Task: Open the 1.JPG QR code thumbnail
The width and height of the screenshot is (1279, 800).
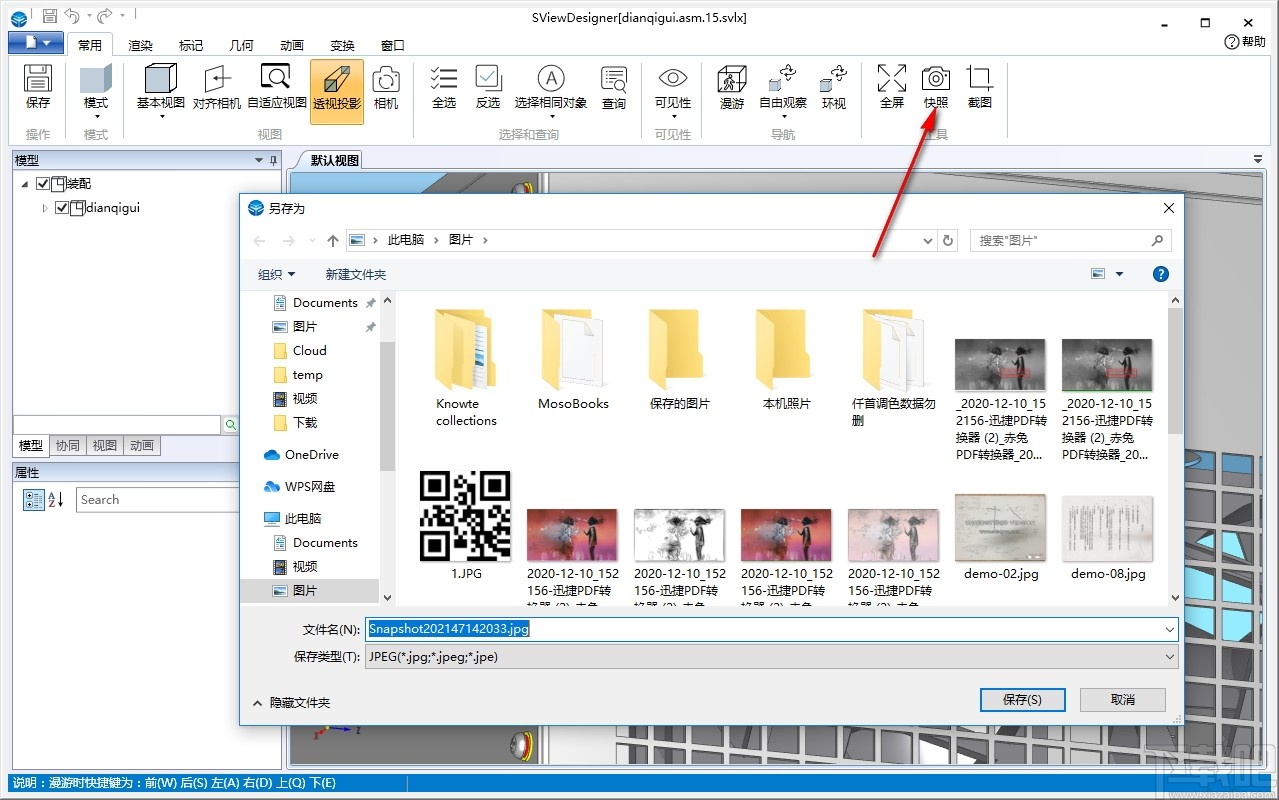Action: click(465, 517)
